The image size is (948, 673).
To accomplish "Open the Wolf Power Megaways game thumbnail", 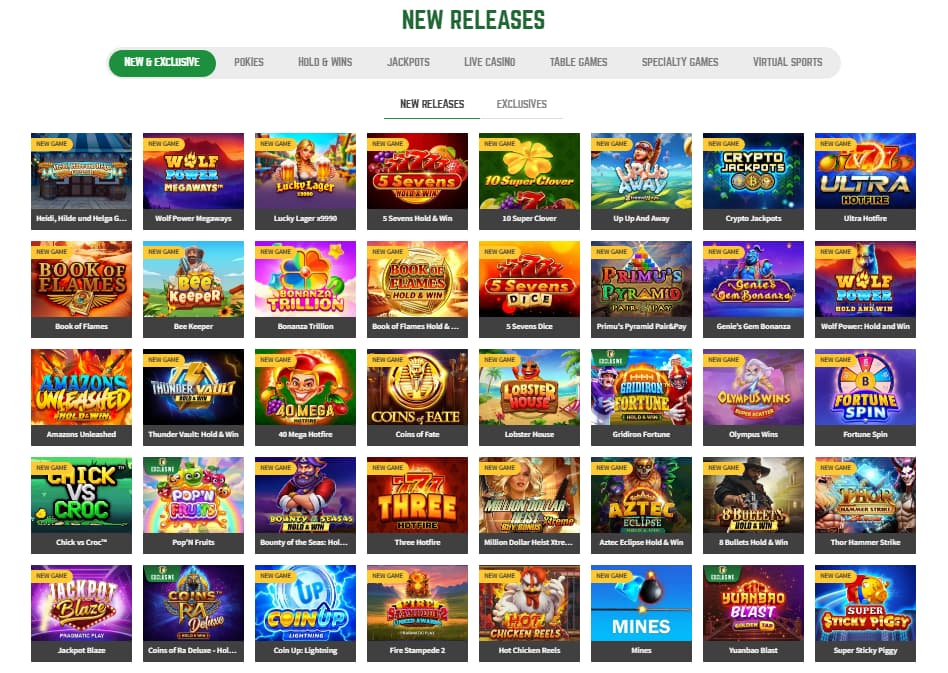I will pos(193,181).
